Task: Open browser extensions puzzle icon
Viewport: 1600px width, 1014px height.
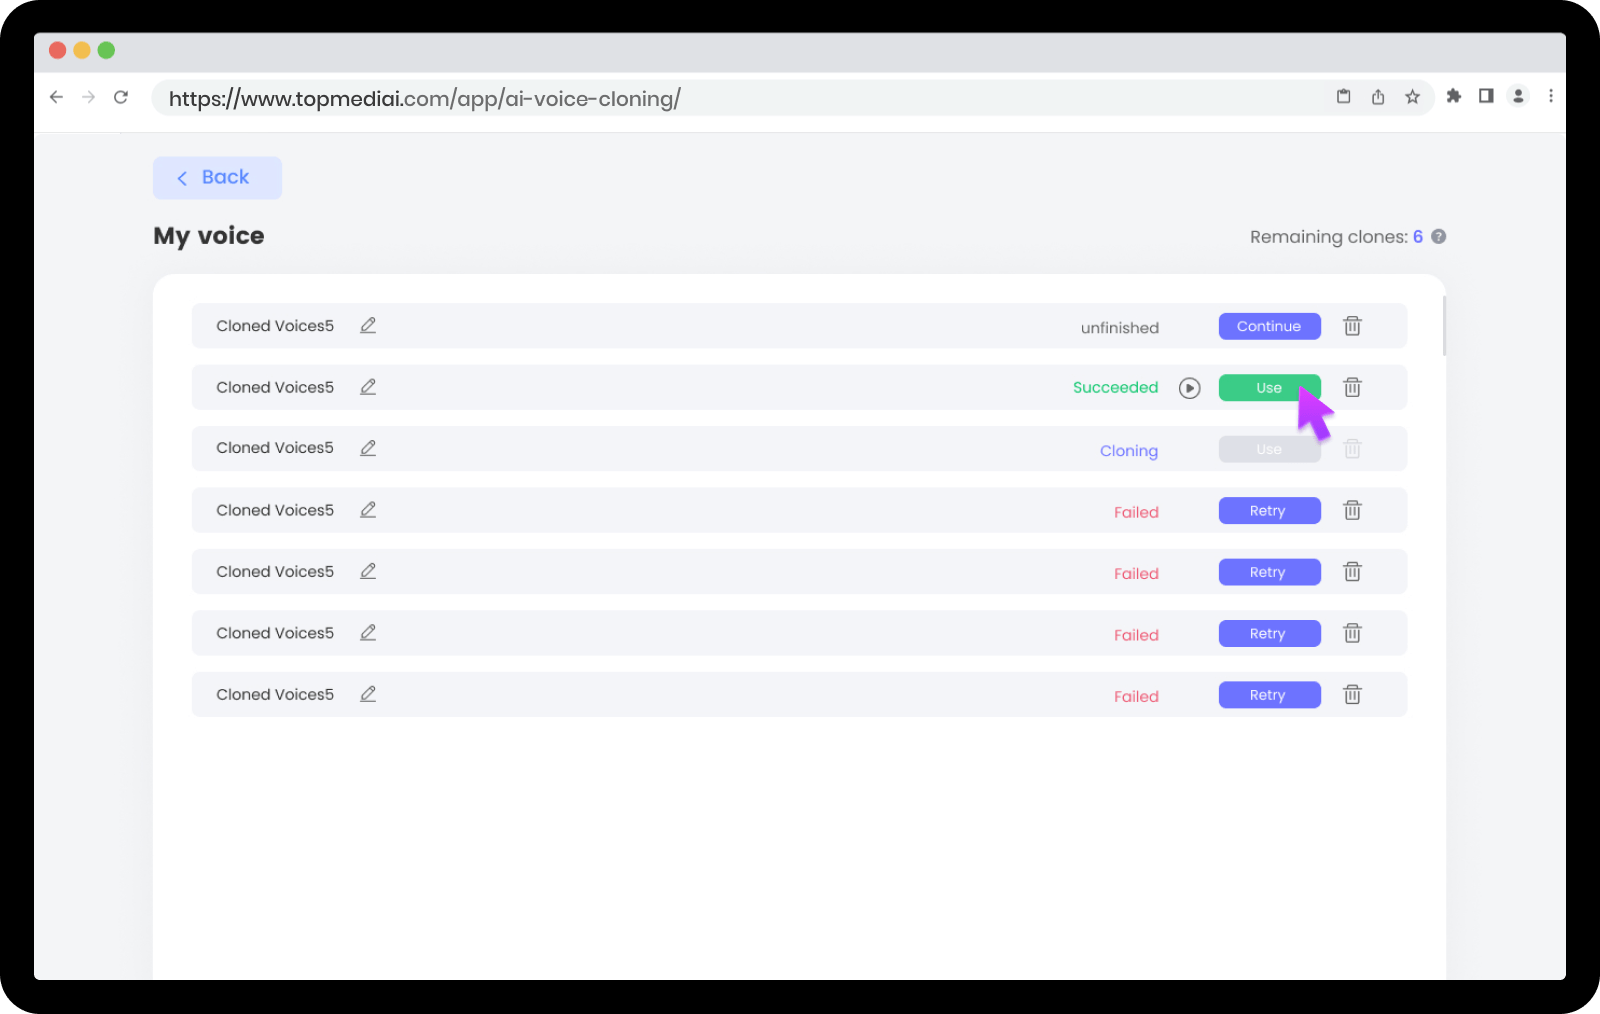Action: pos(1454,96)
